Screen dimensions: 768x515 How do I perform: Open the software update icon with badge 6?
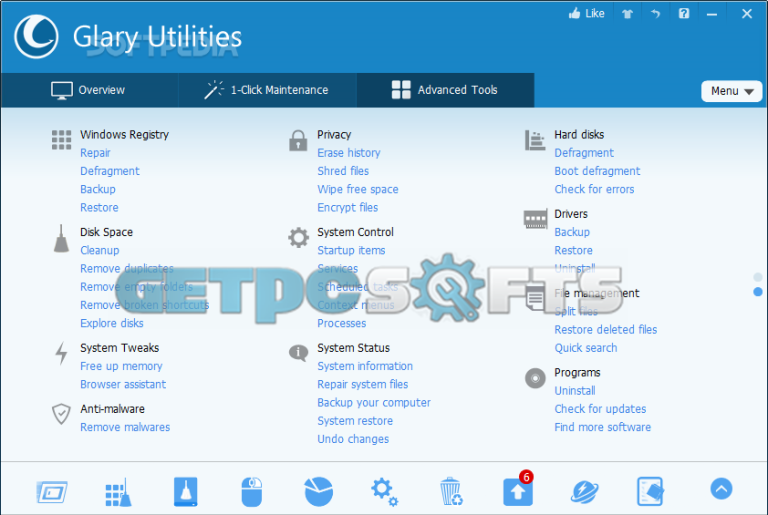(x=518, y=490)
